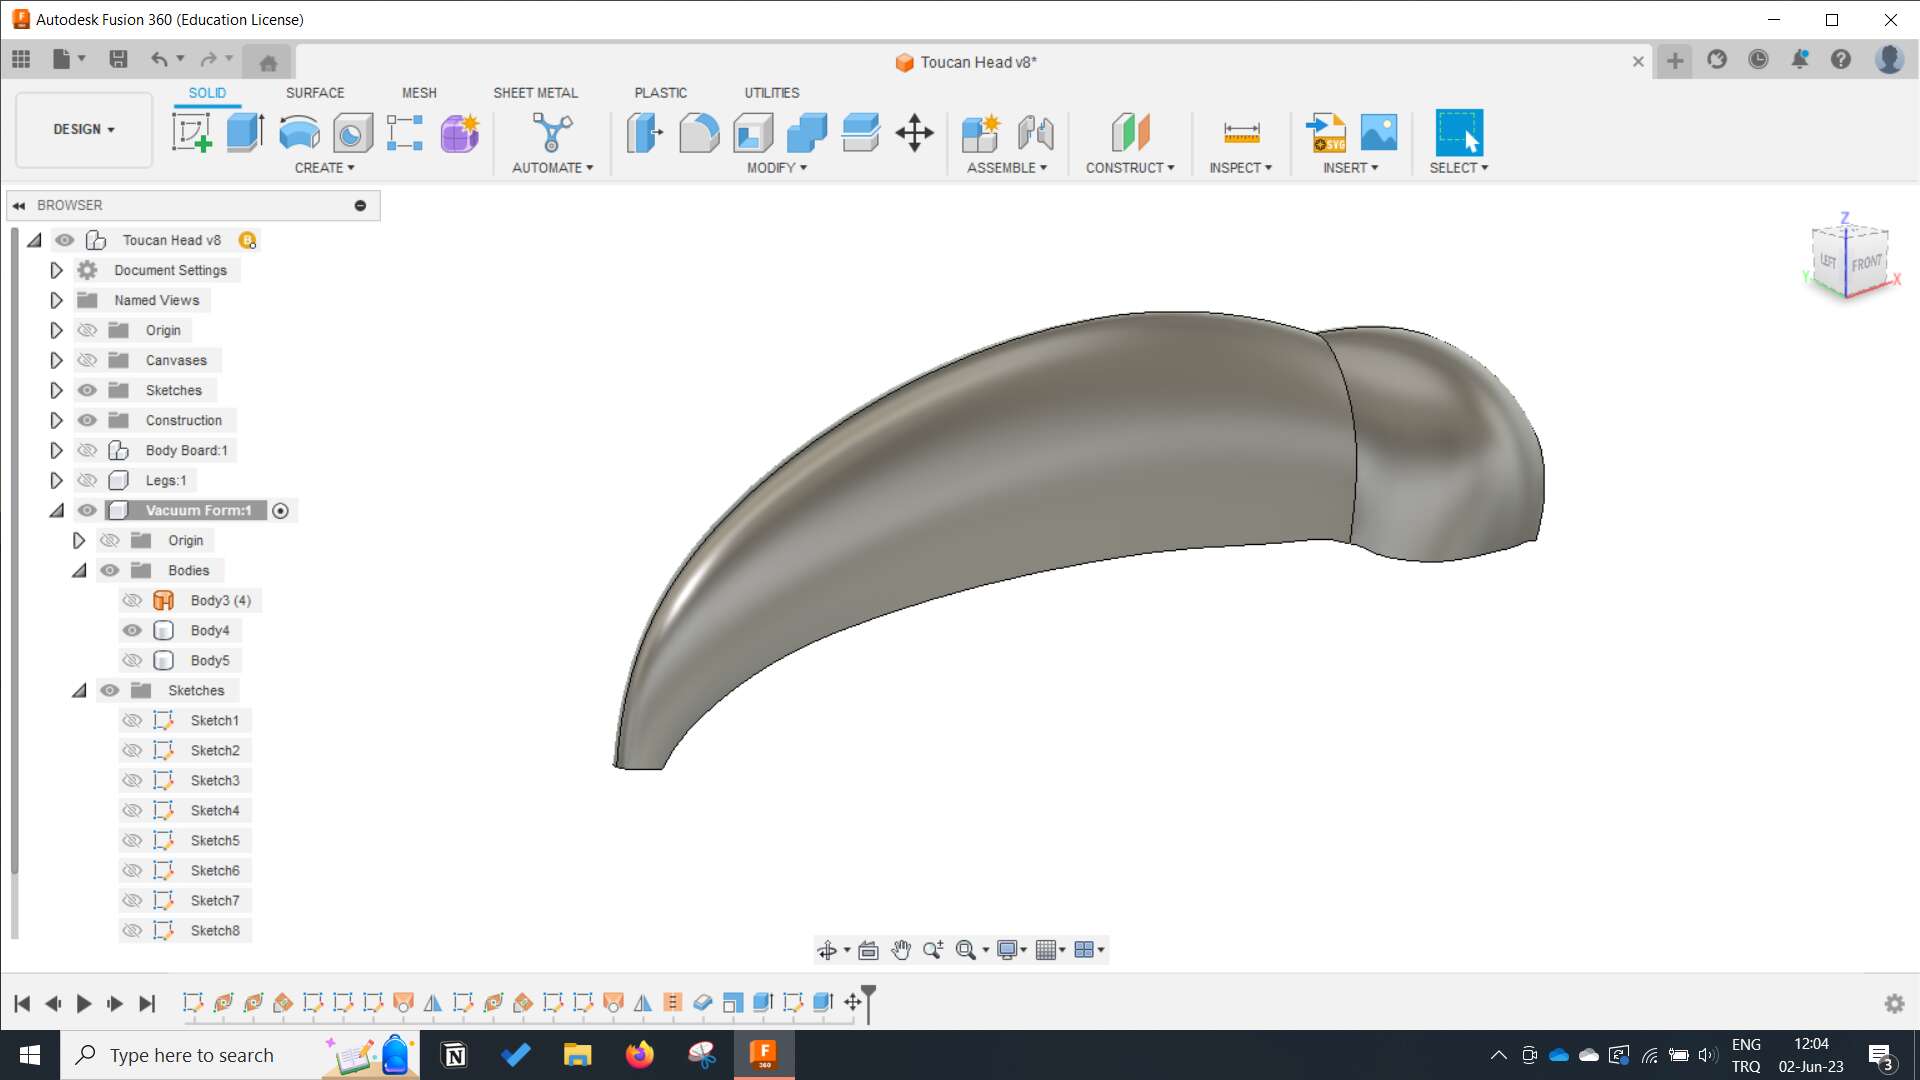Activate the Pan hand tool
Screen dimensions: 1920x1080
[901, 950]
